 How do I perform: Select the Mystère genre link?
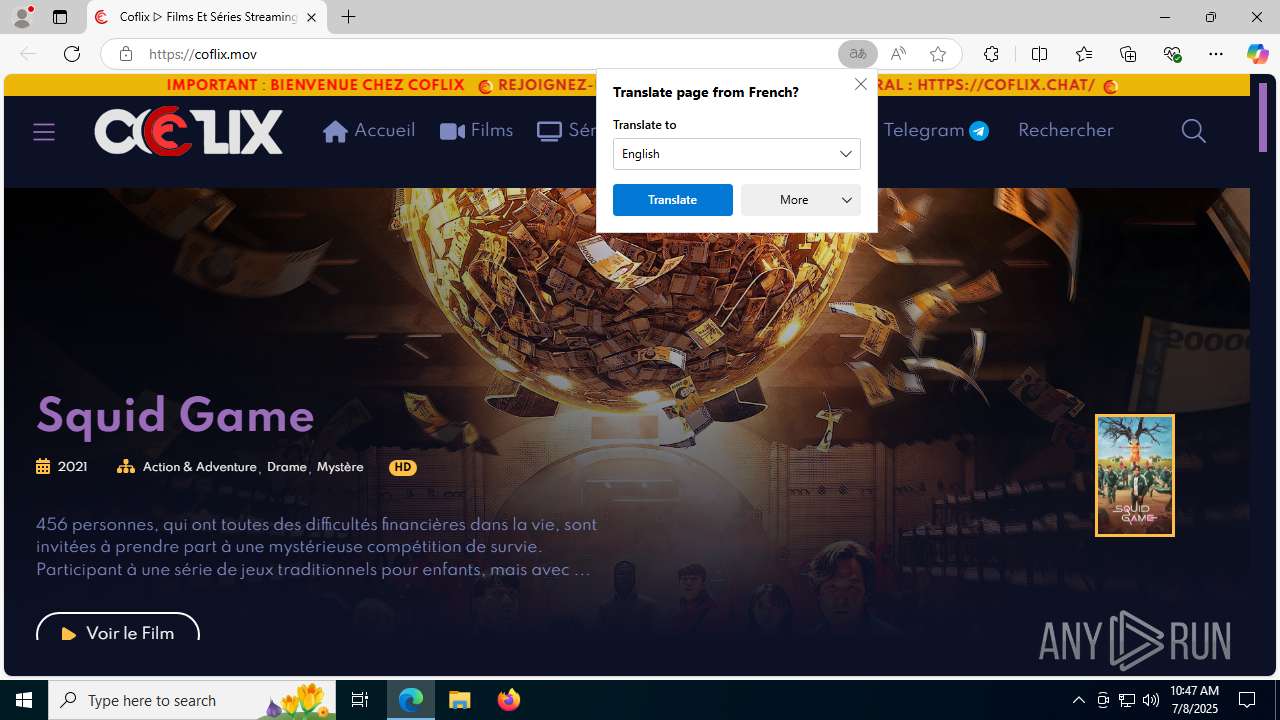click(x=340, y=467)
